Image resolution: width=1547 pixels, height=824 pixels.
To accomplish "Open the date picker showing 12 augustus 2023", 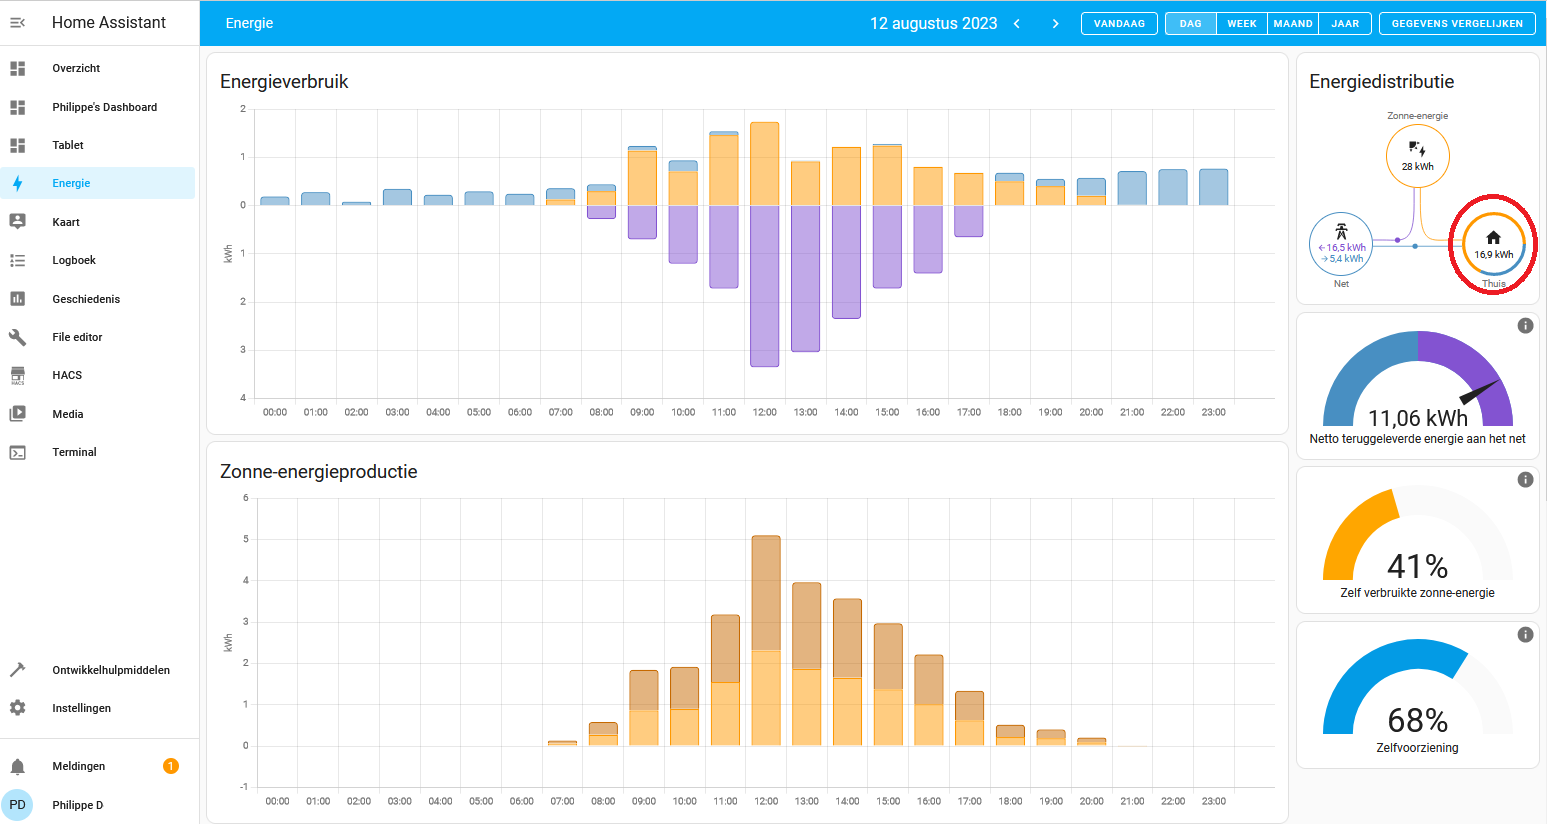I will [x=933, y=23].
